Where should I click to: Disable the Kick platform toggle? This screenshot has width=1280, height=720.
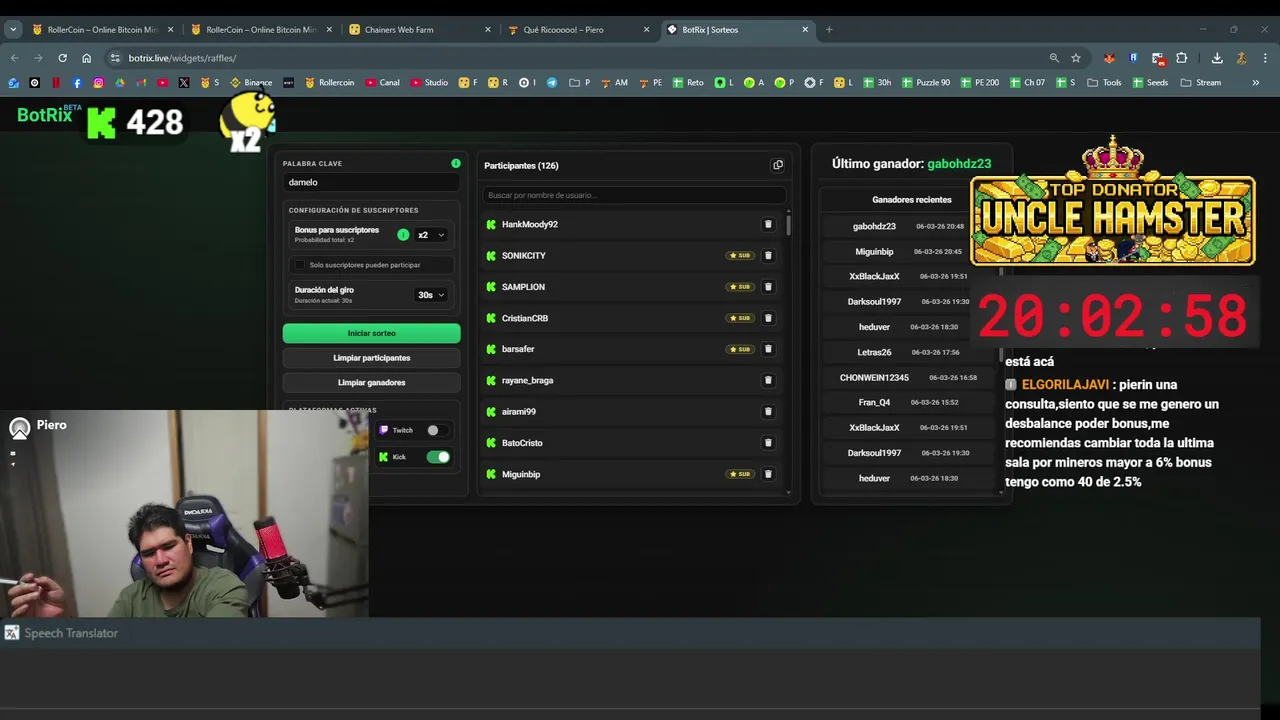438,457
